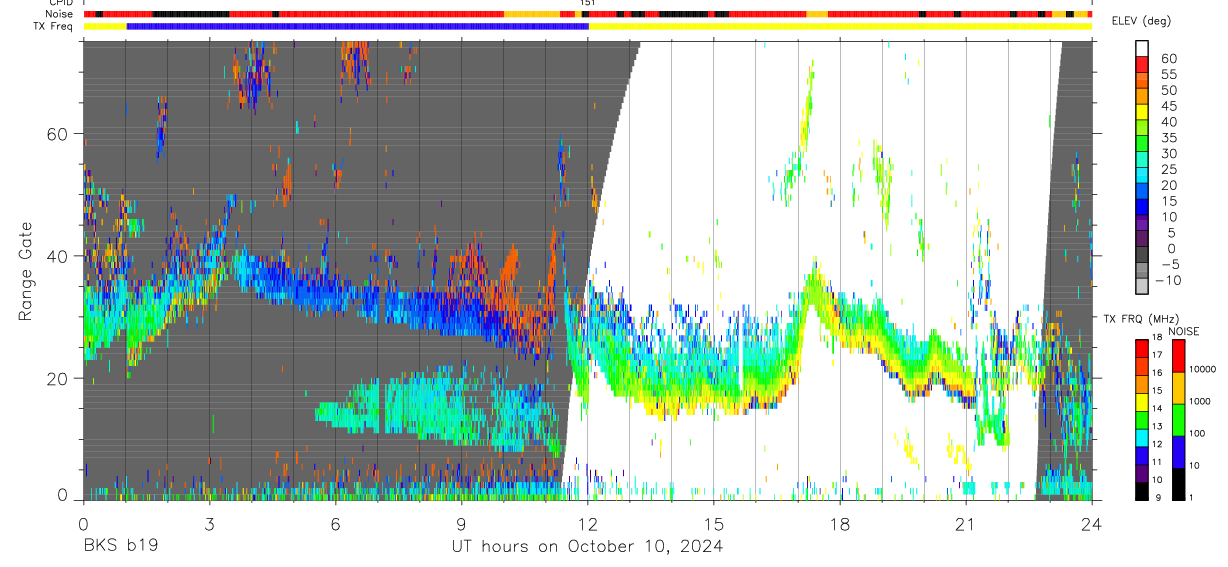Screen dimensions: 1228x567
Task: Click the '12' tick label on UT hours axis
Action: tap(588, 523)
